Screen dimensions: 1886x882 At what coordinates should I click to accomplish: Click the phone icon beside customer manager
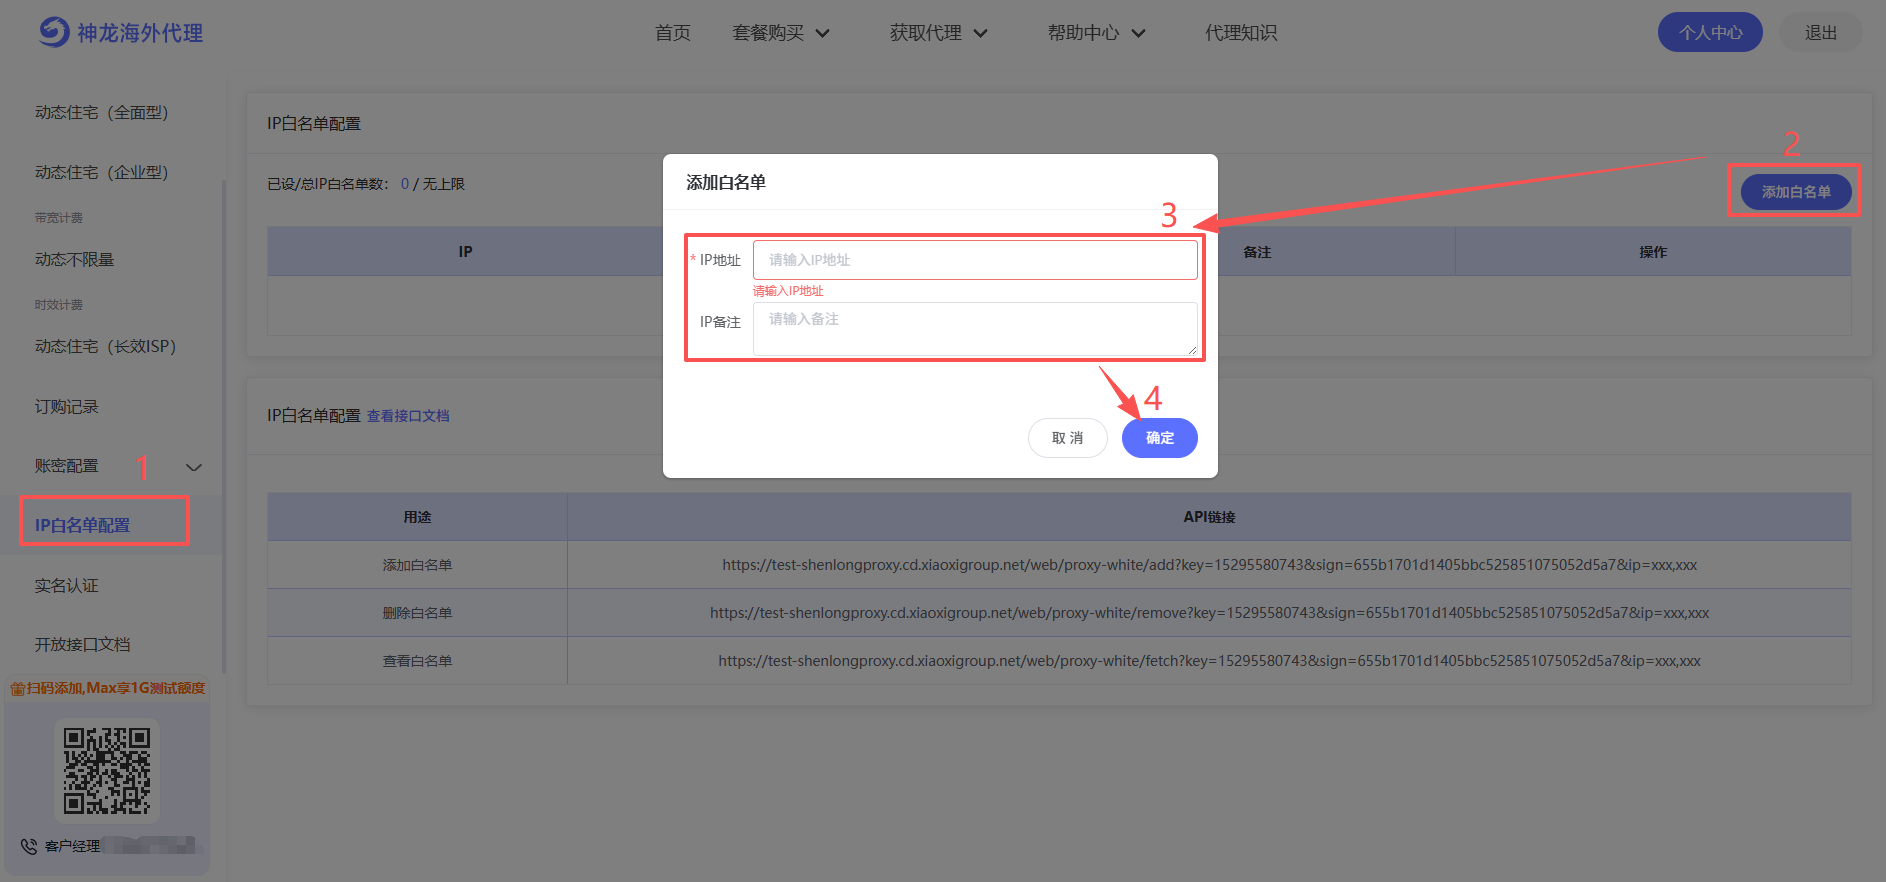pos(29,846)
